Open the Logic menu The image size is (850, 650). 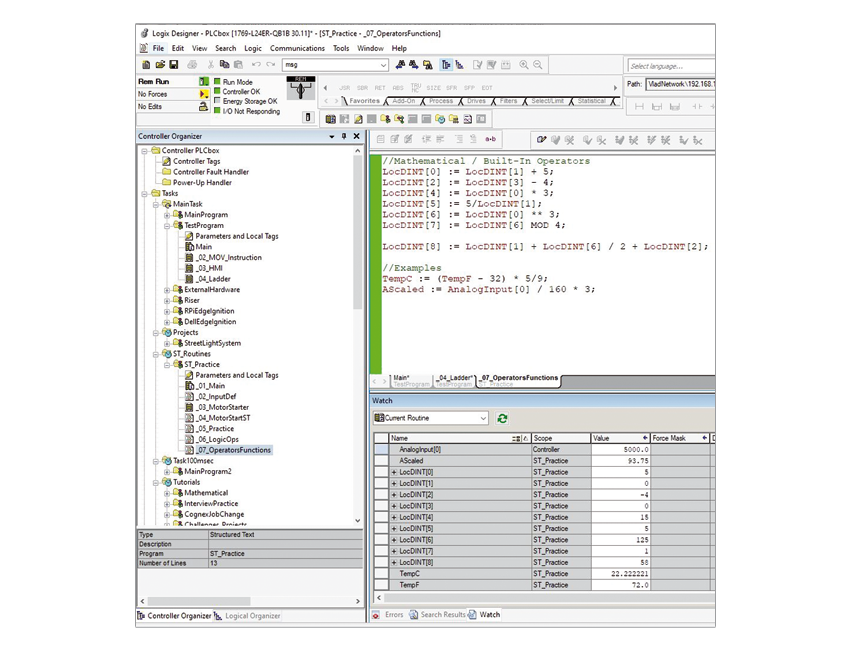(x=253, y=48)
